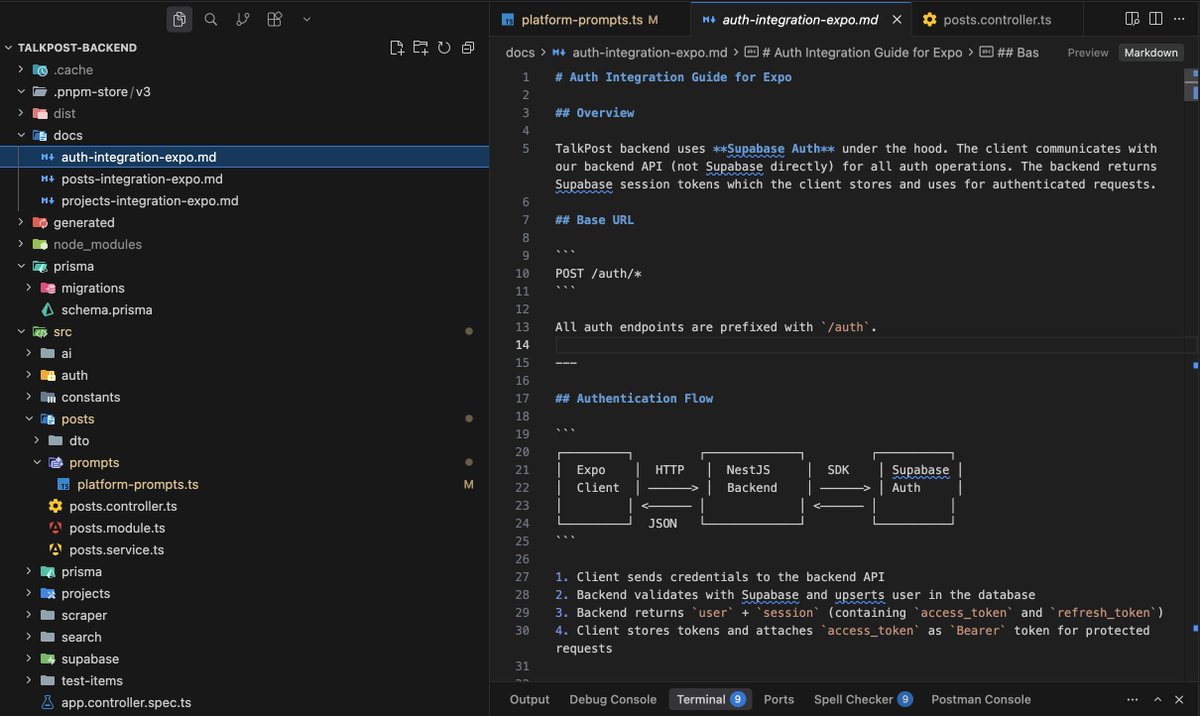Expand the projects folder

[x=29, y=593]
